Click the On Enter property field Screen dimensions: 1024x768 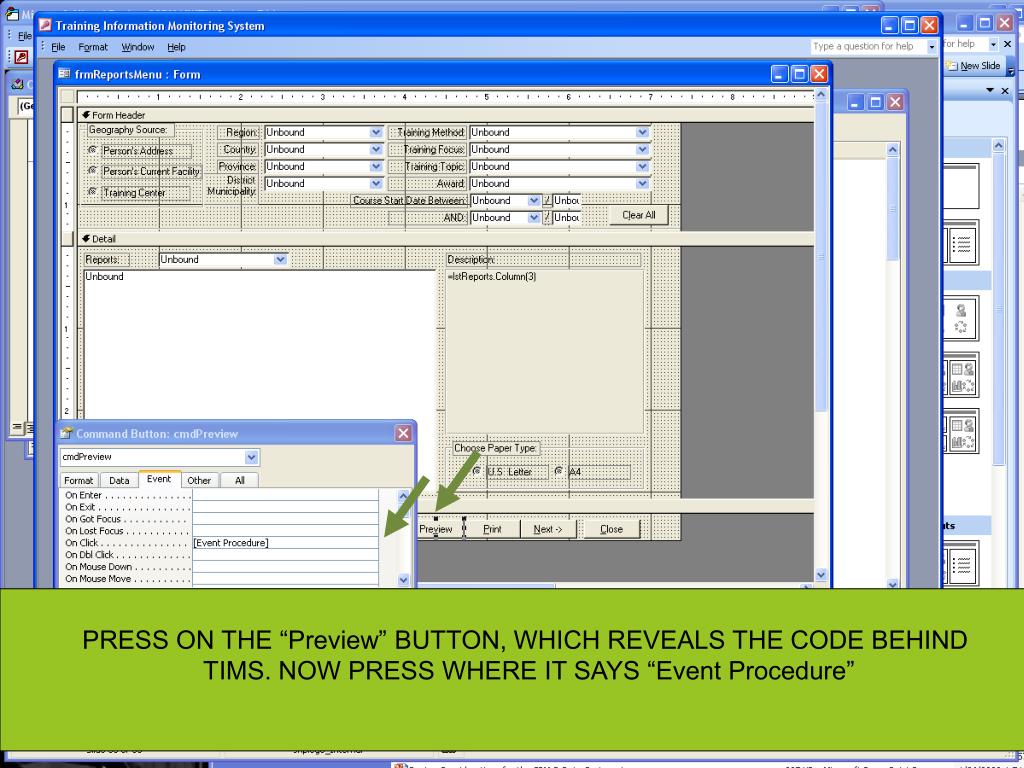coord(285,495)
